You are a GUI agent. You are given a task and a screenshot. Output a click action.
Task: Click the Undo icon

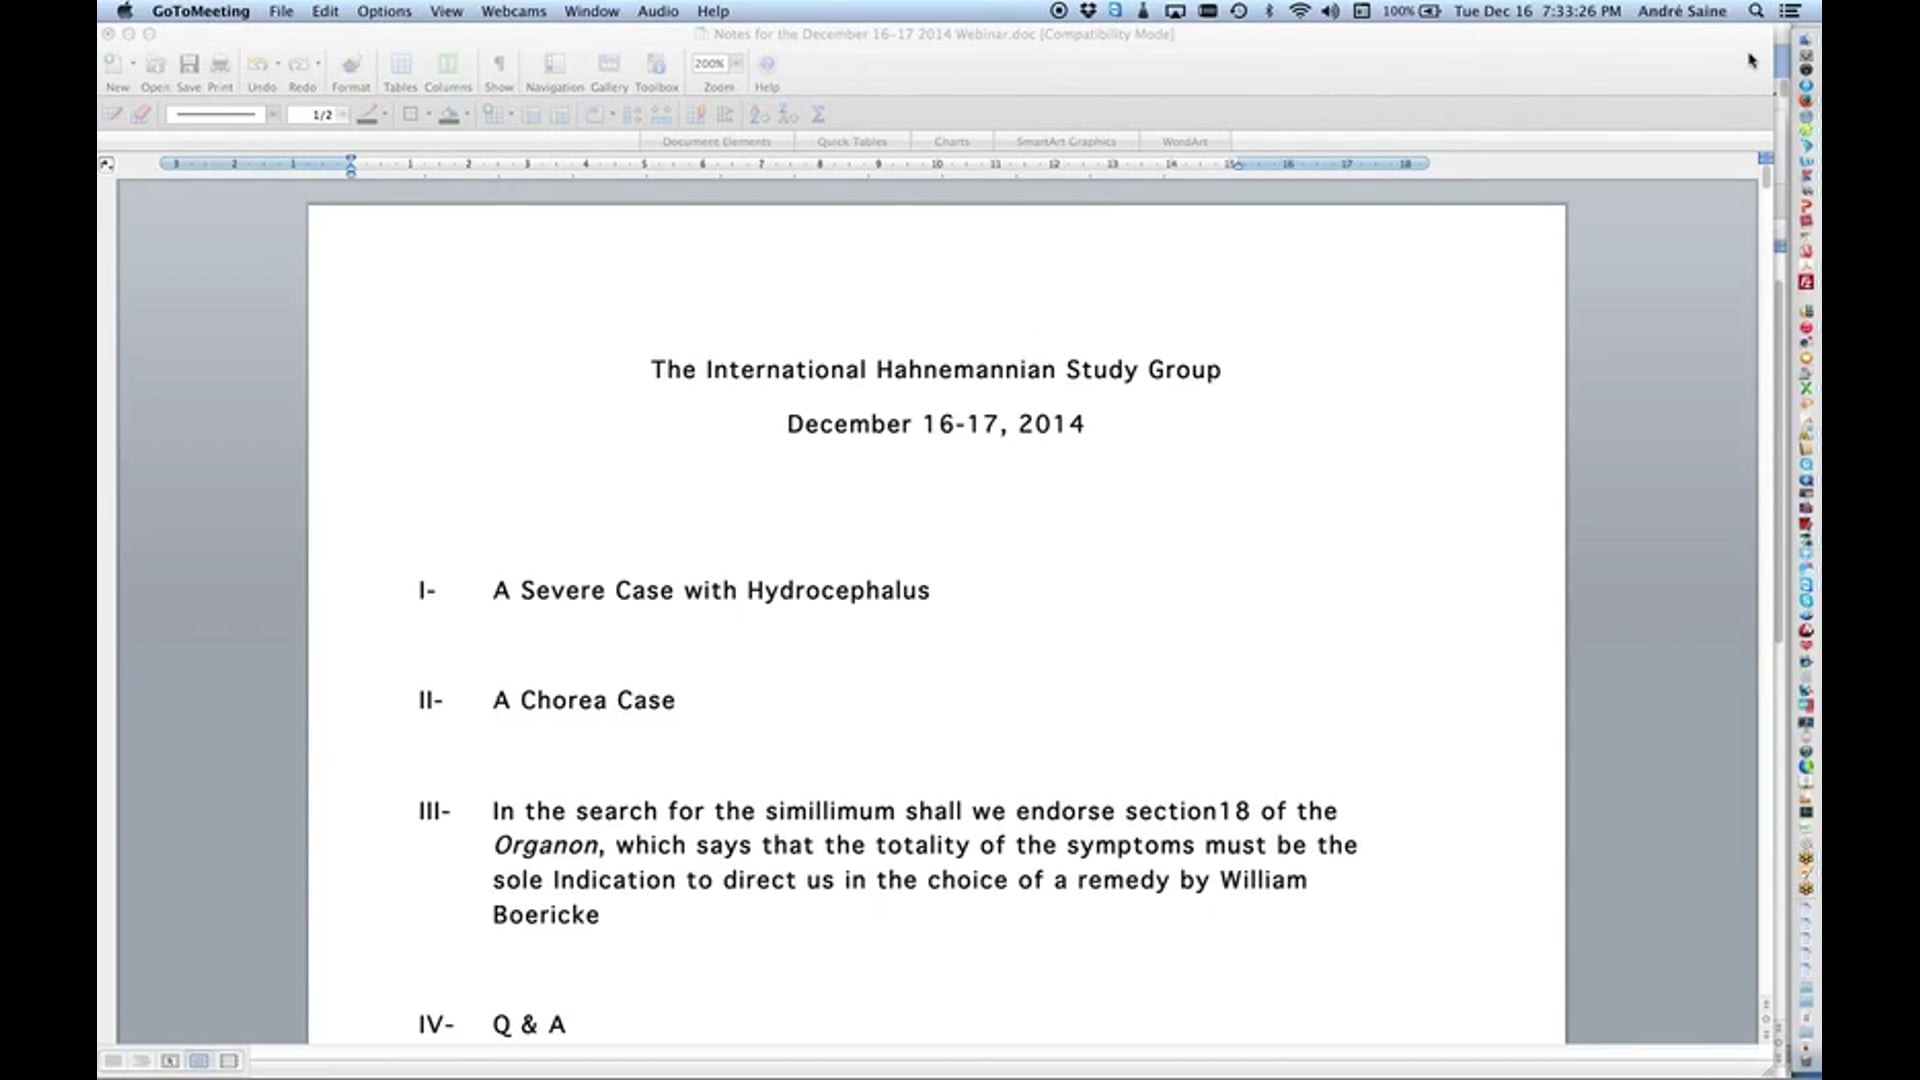coord(260,65)
